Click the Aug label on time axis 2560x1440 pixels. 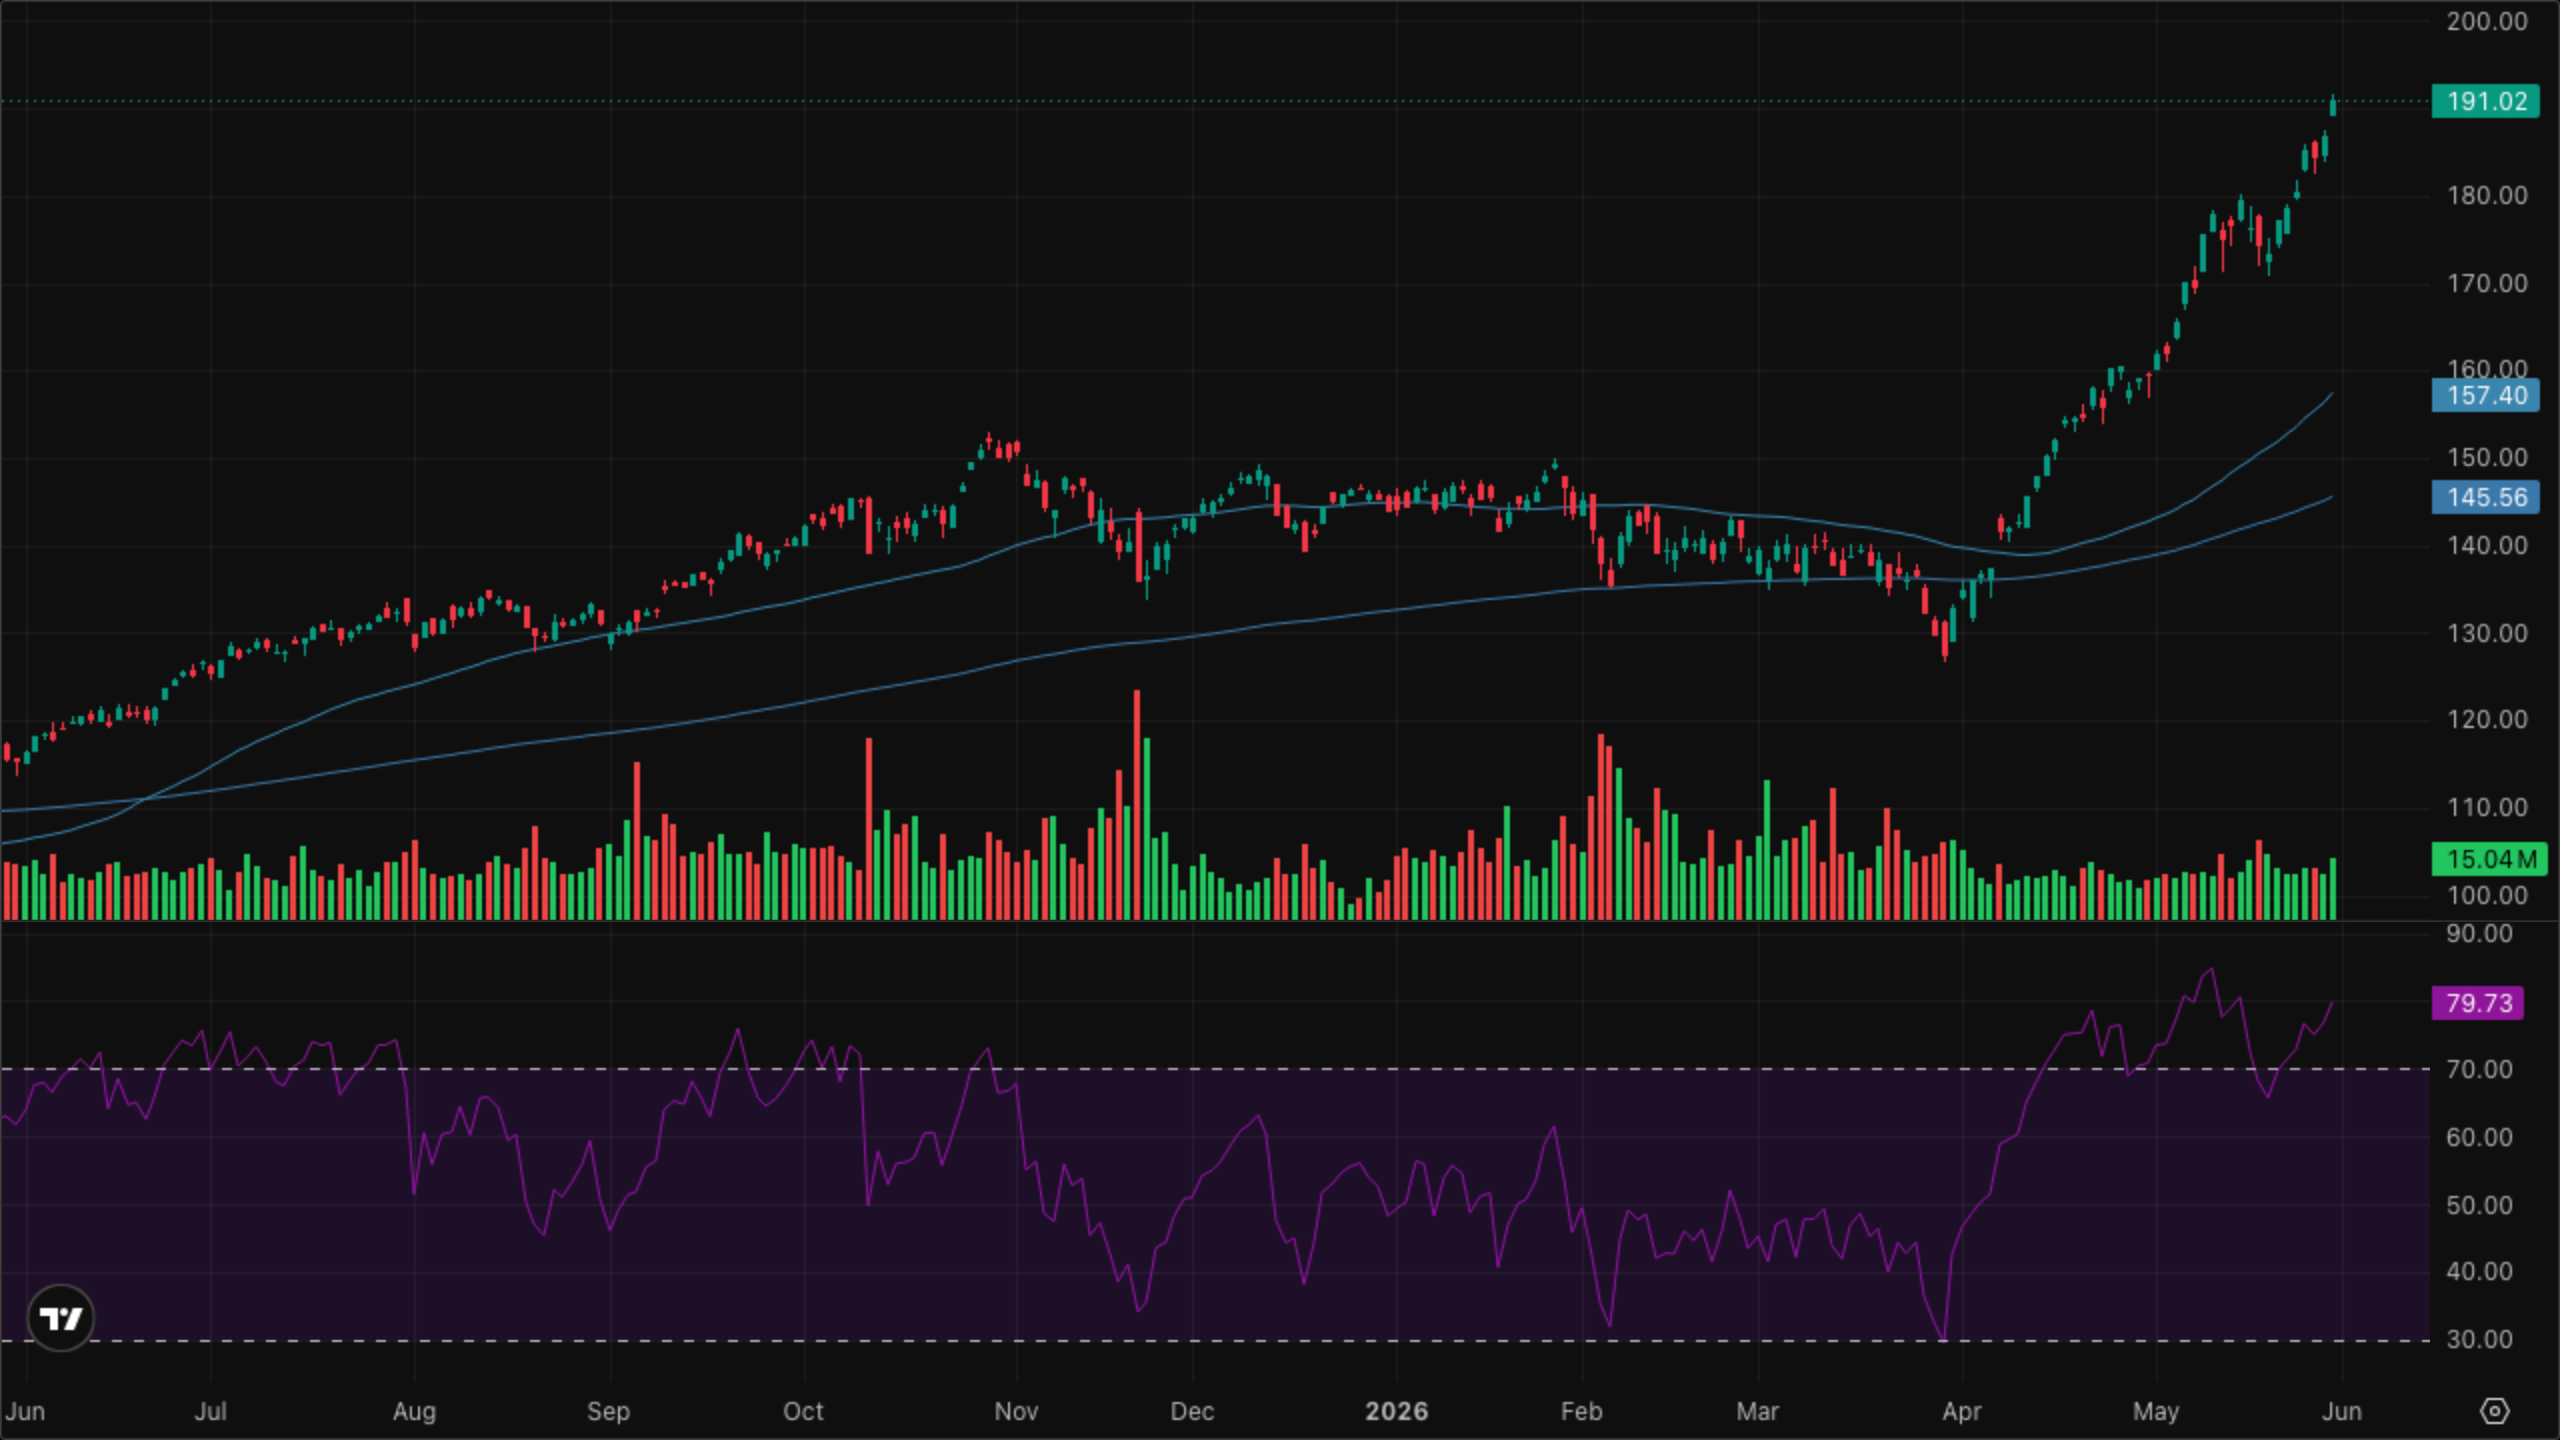click(x=414, y=1411)
